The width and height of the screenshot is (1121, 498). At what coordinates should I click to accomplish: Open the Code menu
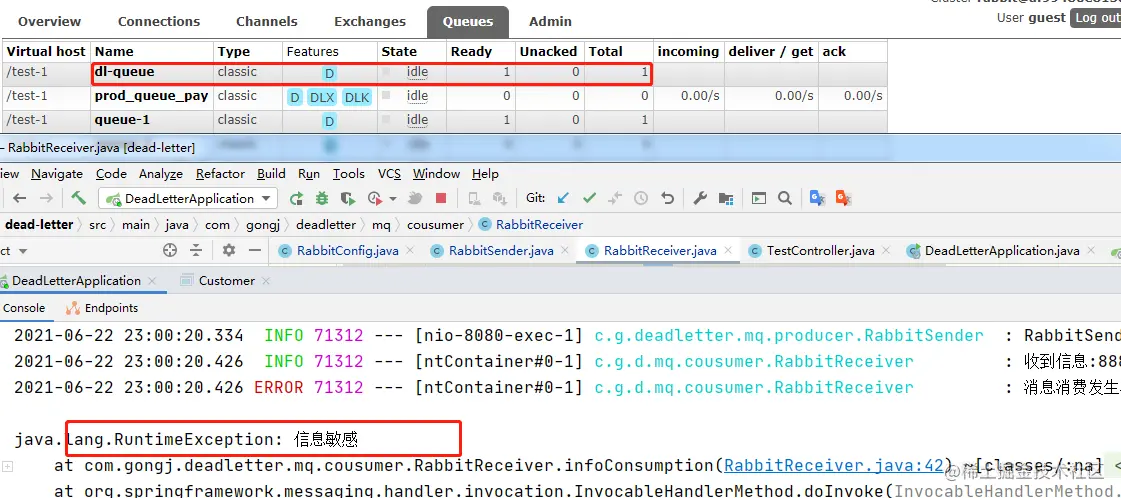coord(111,174)
